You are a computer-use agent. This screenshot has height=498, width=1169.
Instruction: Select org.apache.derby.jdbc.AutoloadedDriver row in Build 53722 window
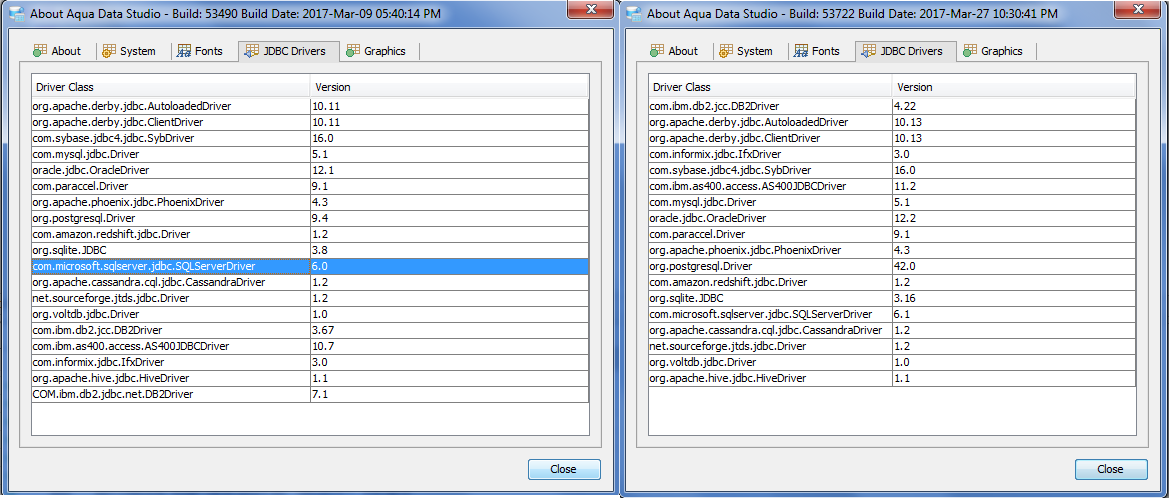click(892, 122)
